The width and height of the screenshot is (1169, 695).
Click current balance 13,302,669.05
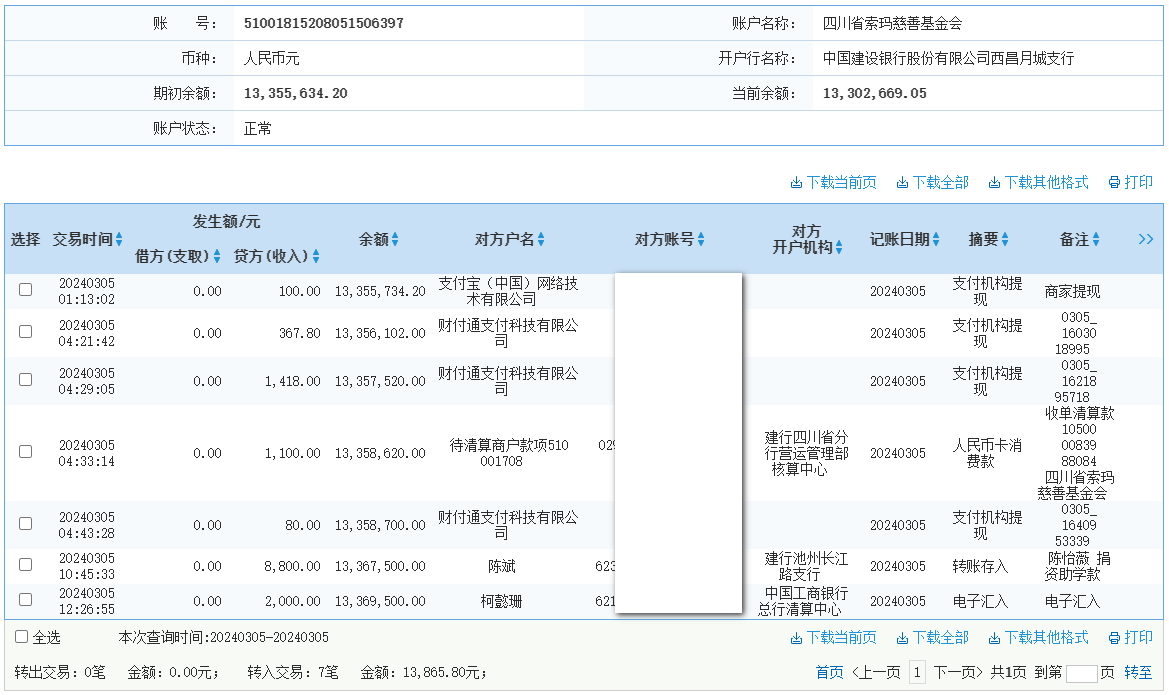(x=875, y=93)
